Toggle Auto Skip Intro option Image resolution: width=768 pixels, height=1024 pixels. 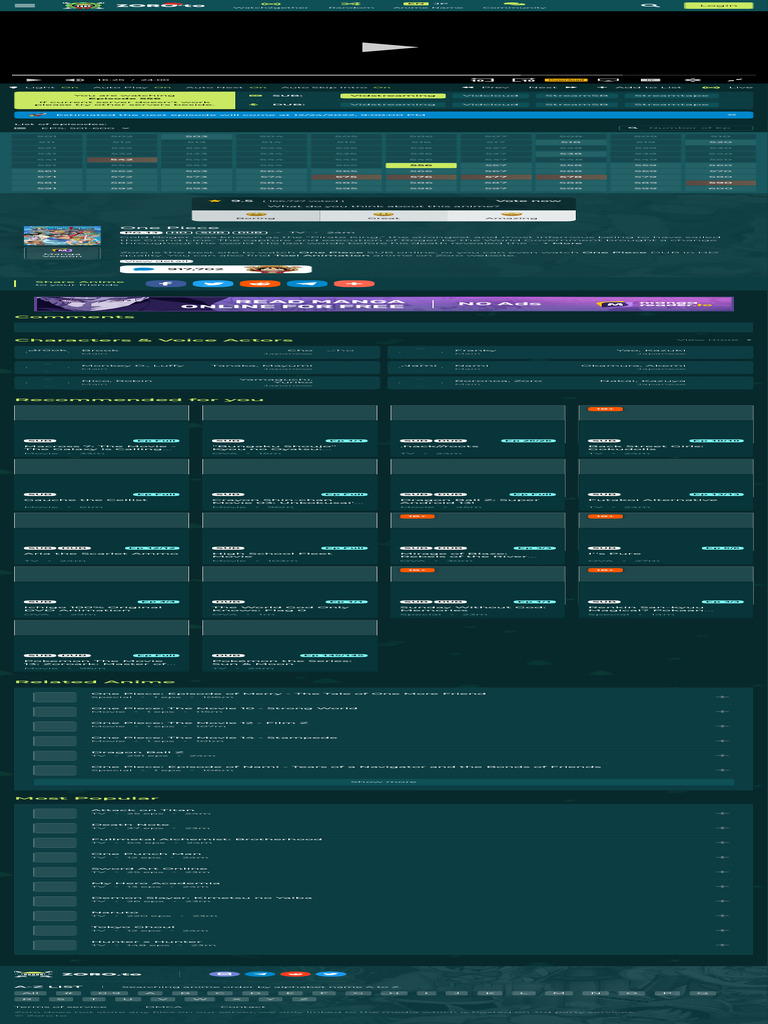coord(336,87)
